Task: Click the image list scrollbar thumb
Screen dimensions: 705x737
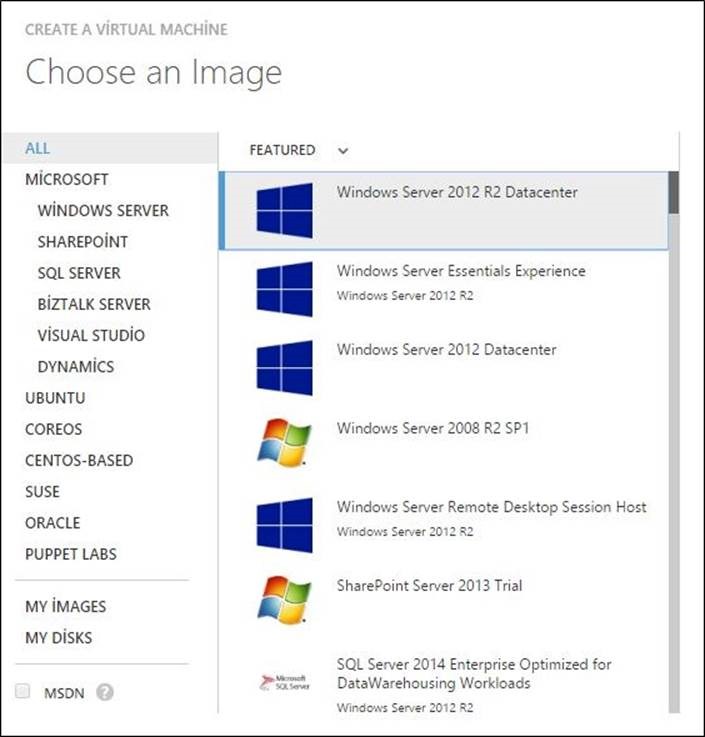Action: click(674, 192)
